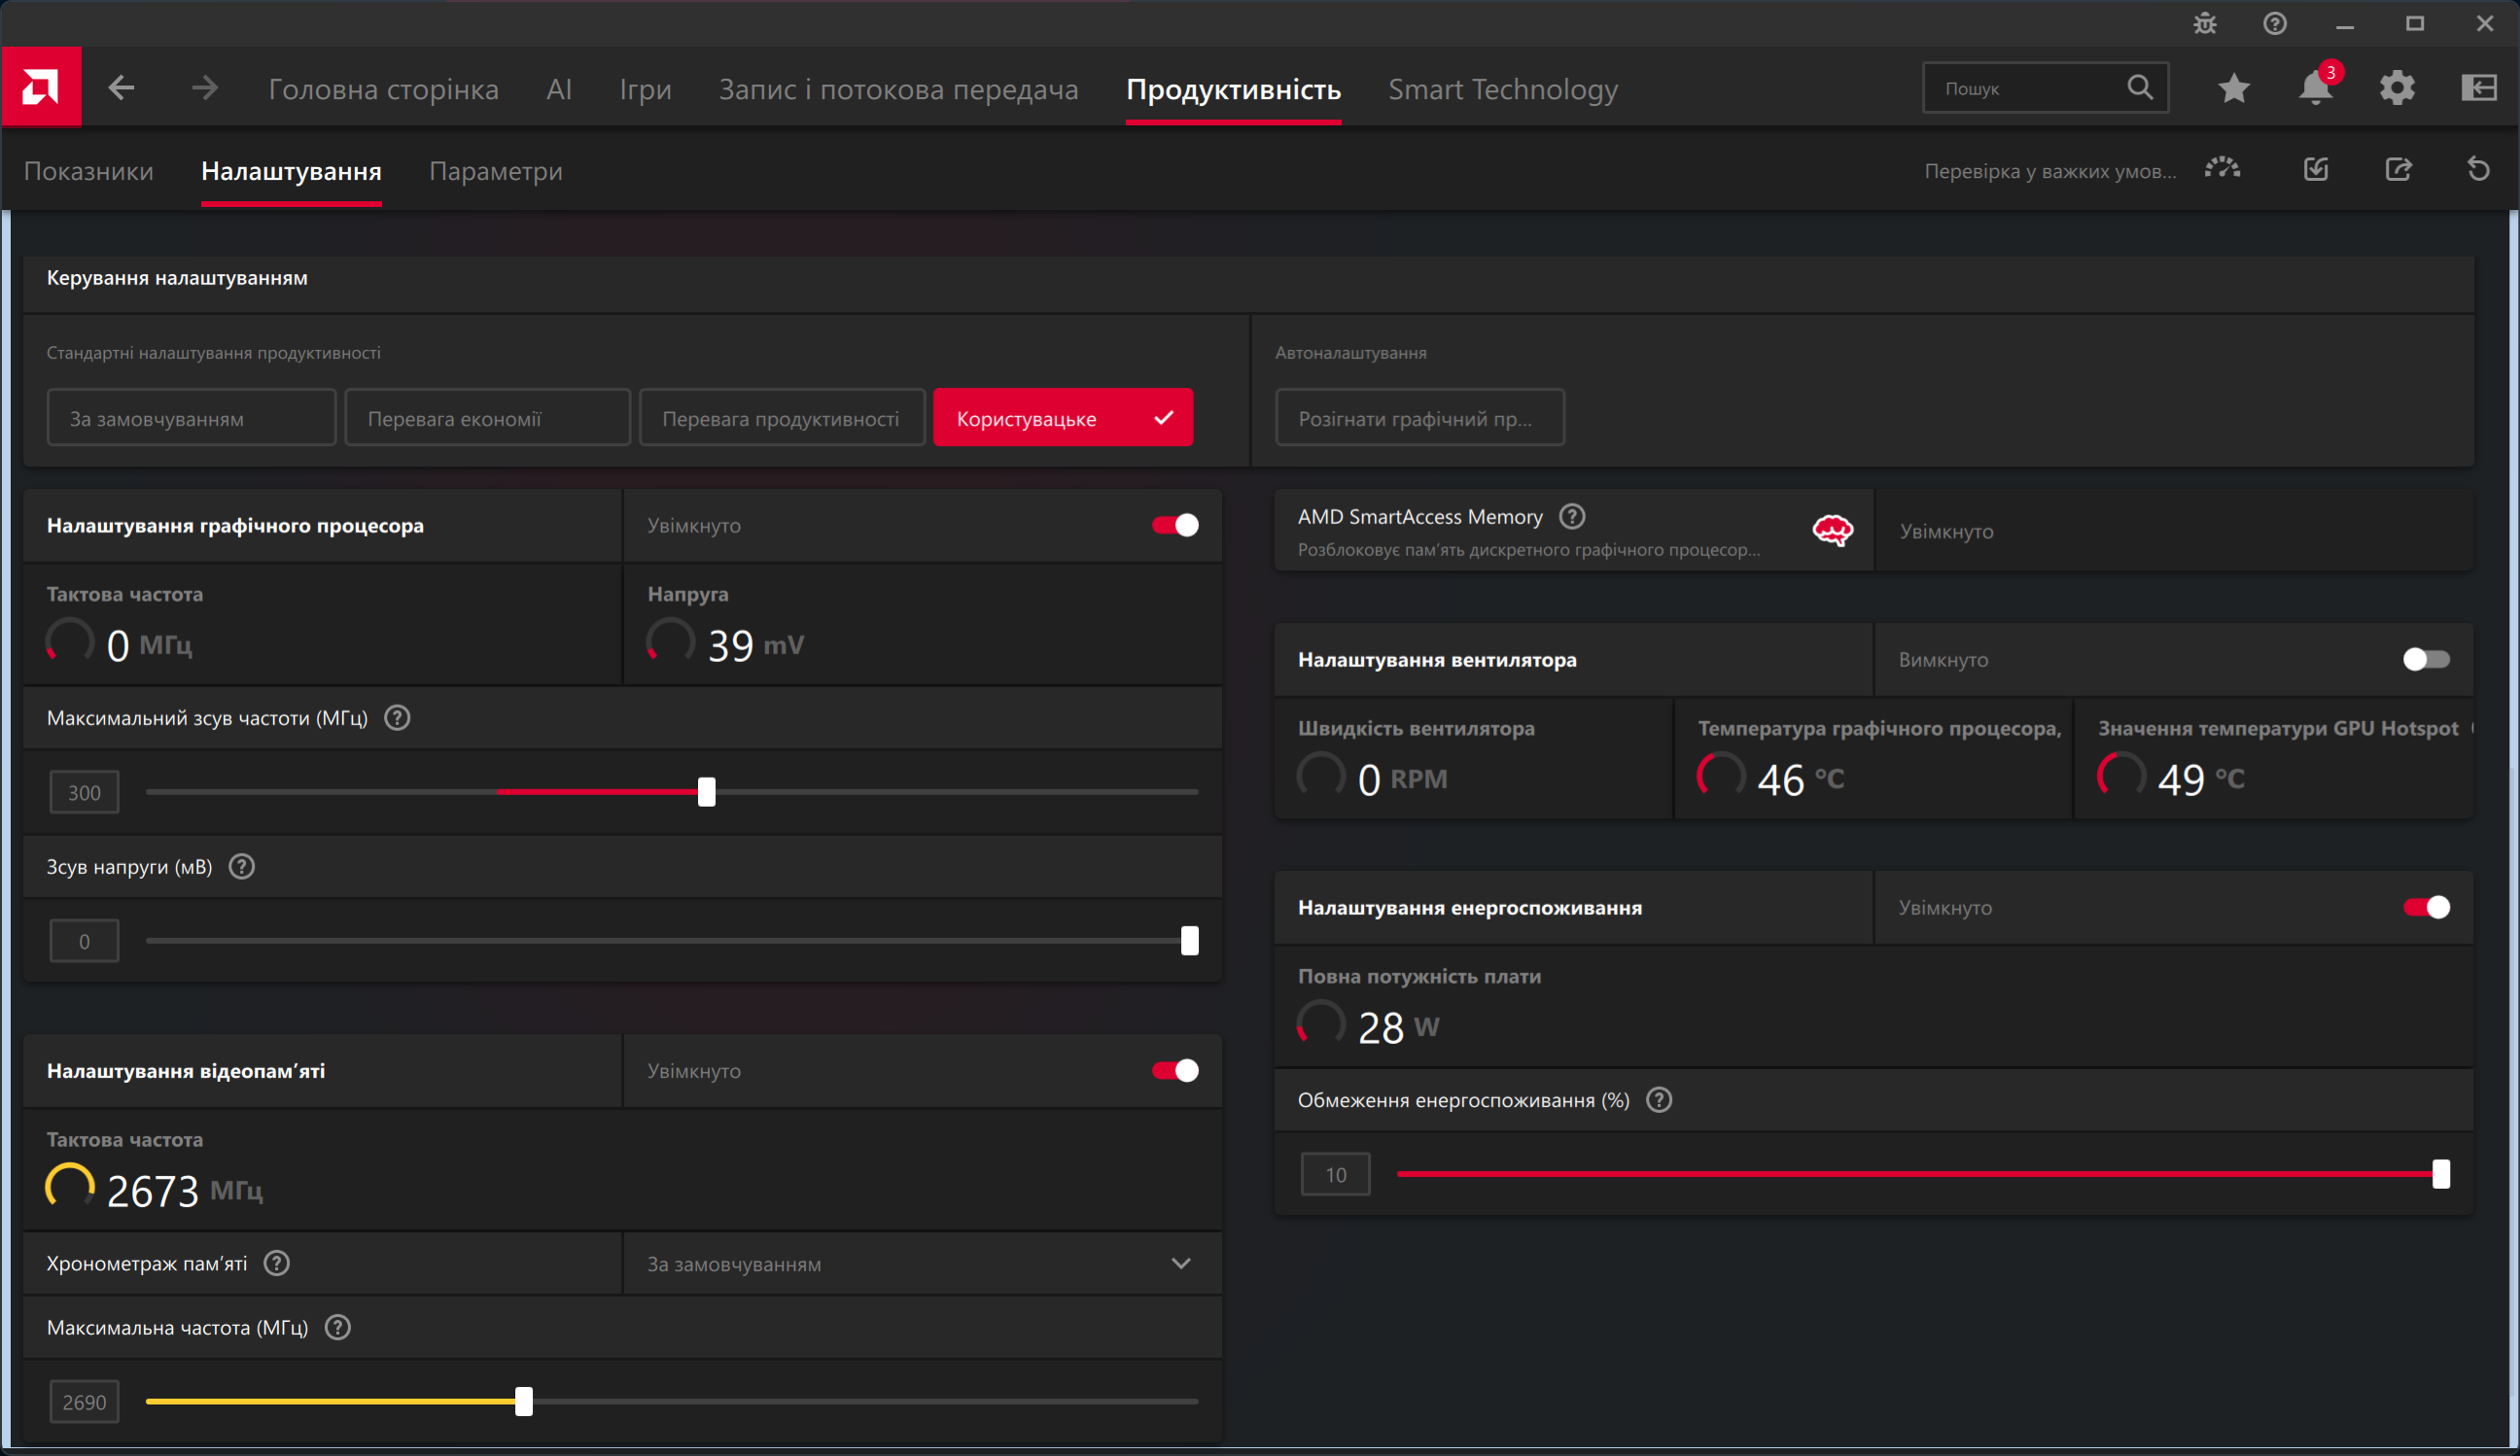
Task: Click the reset tuning undo icon
Action: click(x=2478, y=169)
